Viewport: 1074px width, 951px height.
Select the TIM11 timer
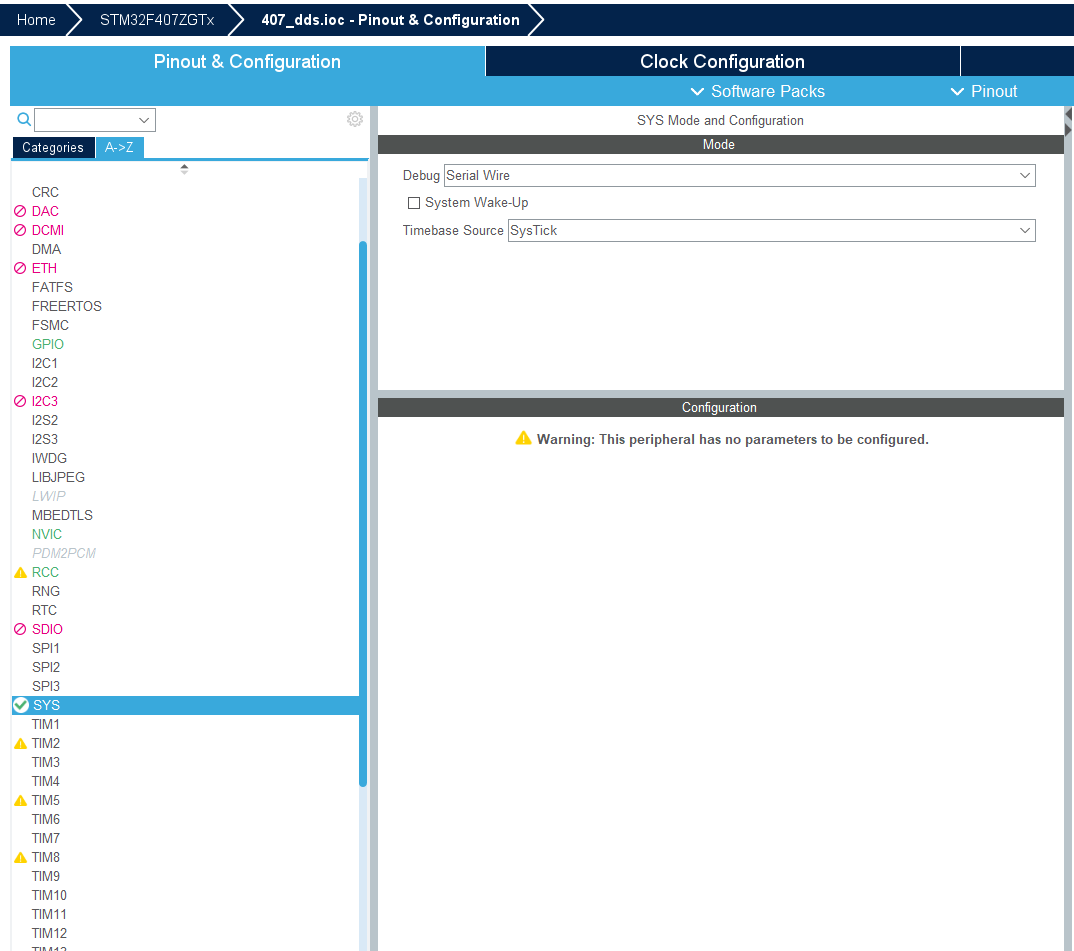click(x=49, y=915)
